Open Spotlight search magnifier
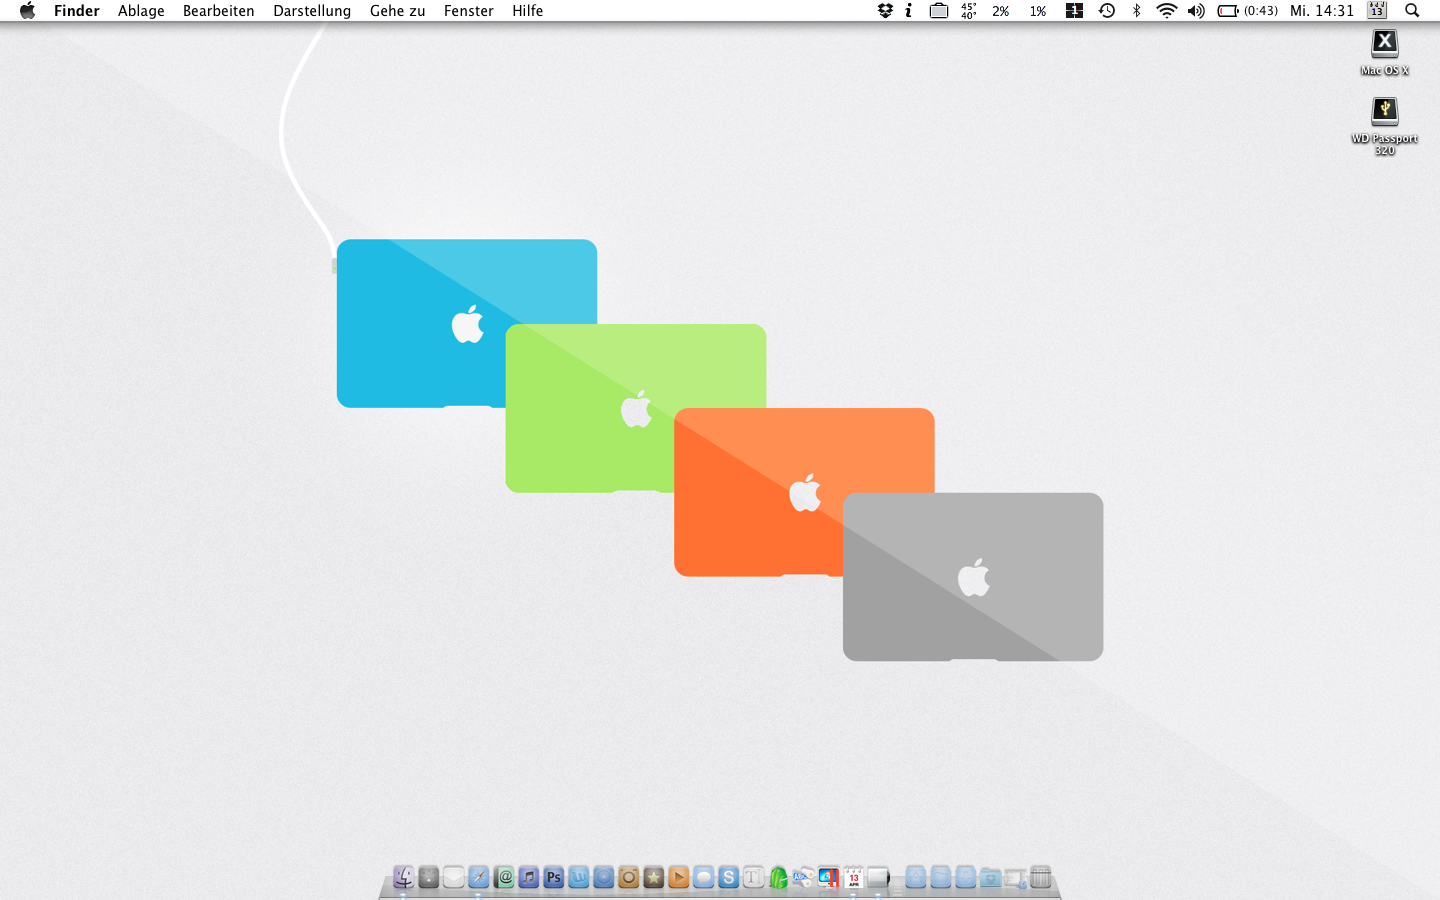This screenshot has width=1440, height=900. click(x=1412, y=11)
